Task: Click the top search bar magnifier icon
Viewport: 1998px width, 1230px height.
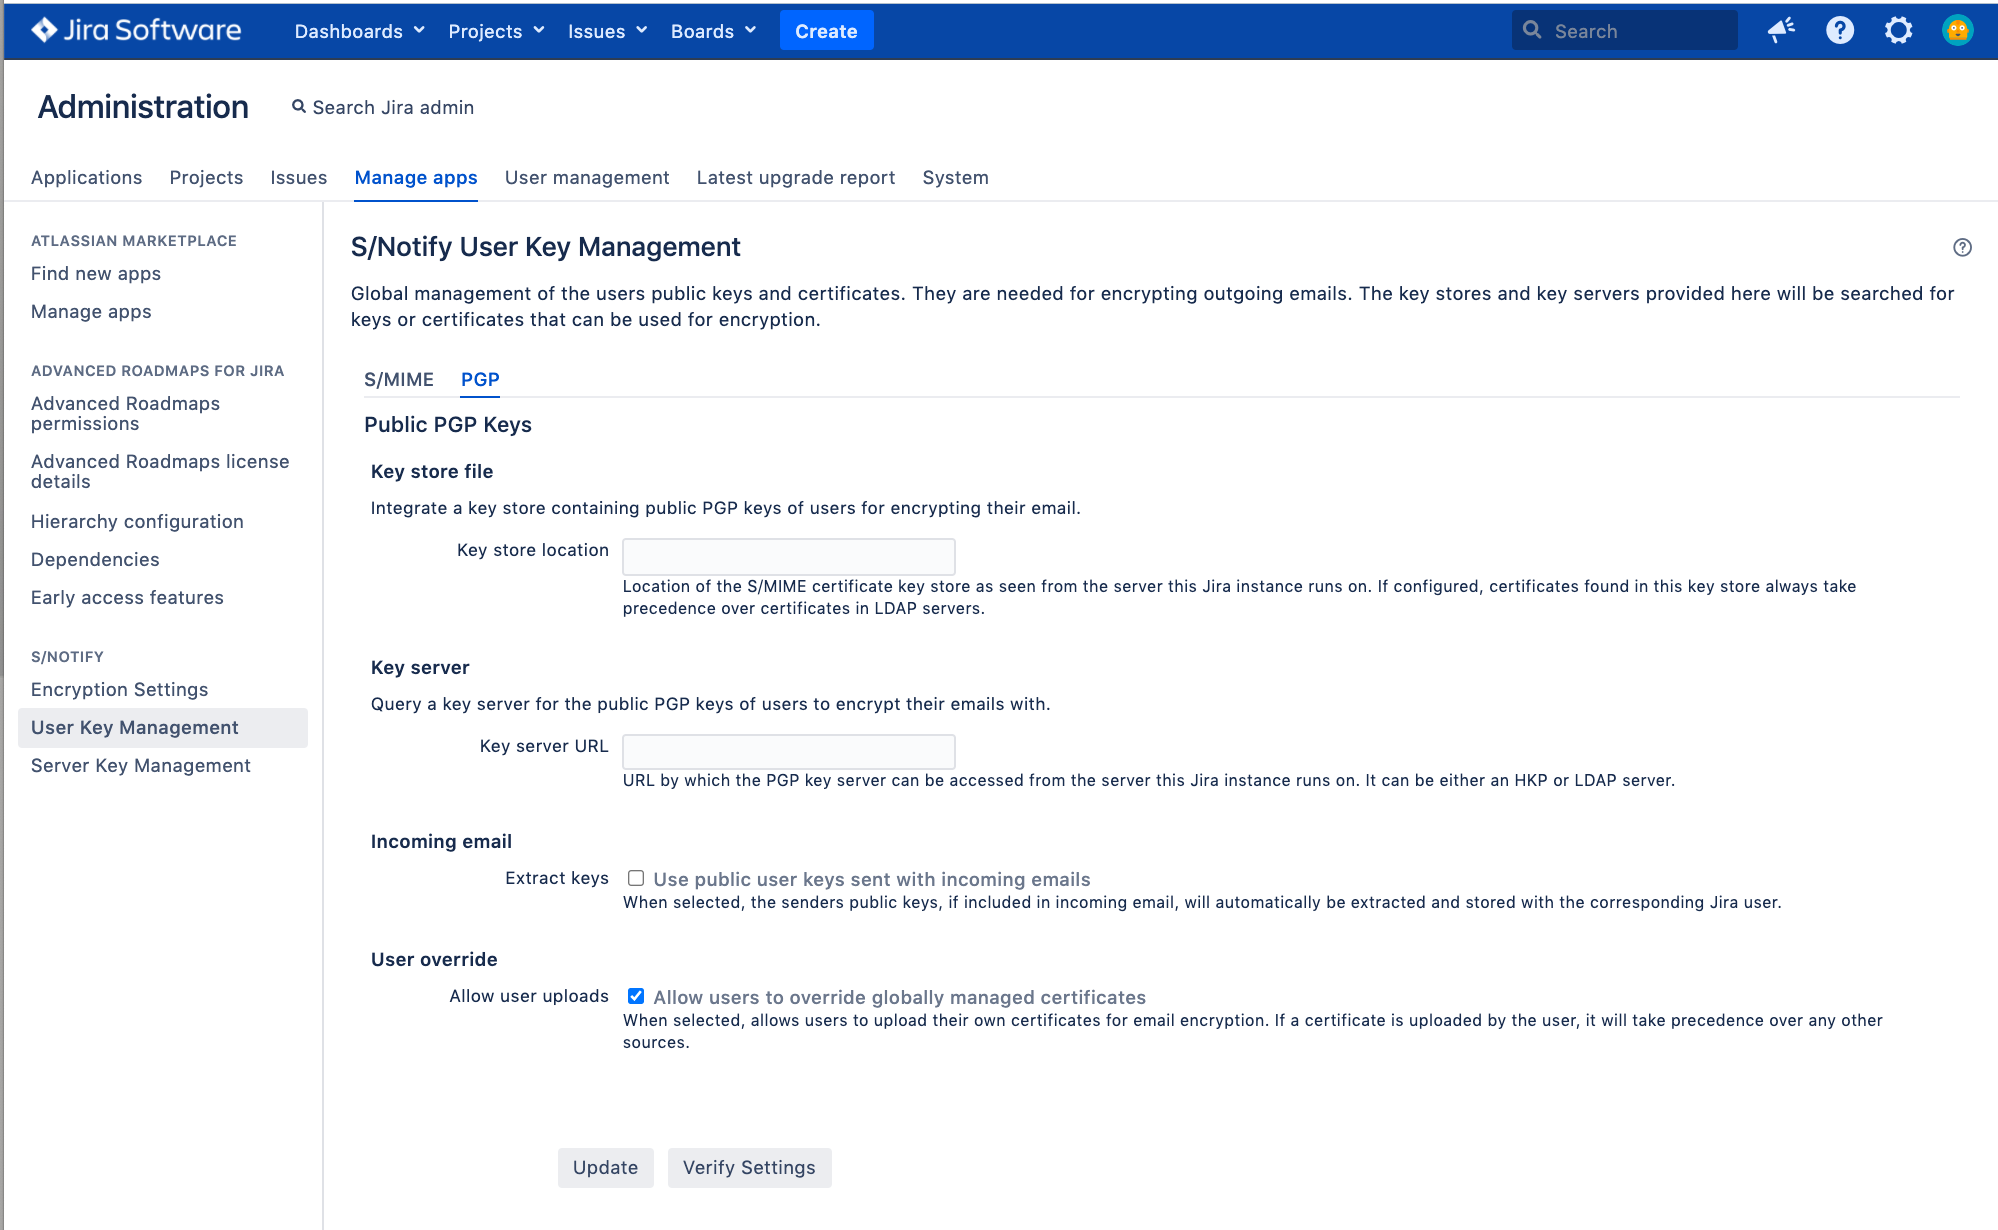Action: click(x=1532, y=31)
